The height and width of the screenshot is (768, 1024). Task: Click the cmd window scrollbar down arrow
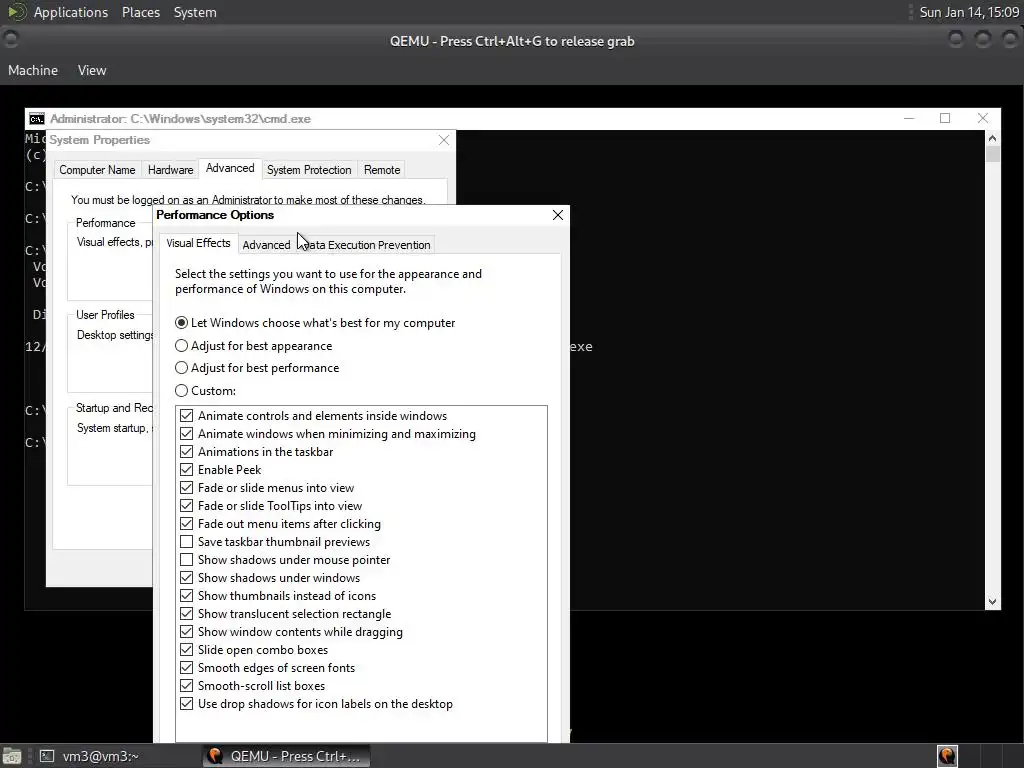pos(992,602)
